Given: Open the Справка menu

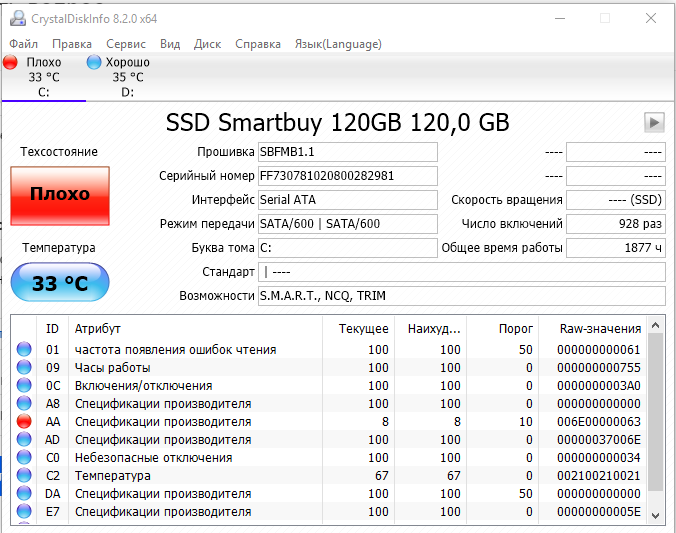Looking at the screenshot, I should pos(258,44).
